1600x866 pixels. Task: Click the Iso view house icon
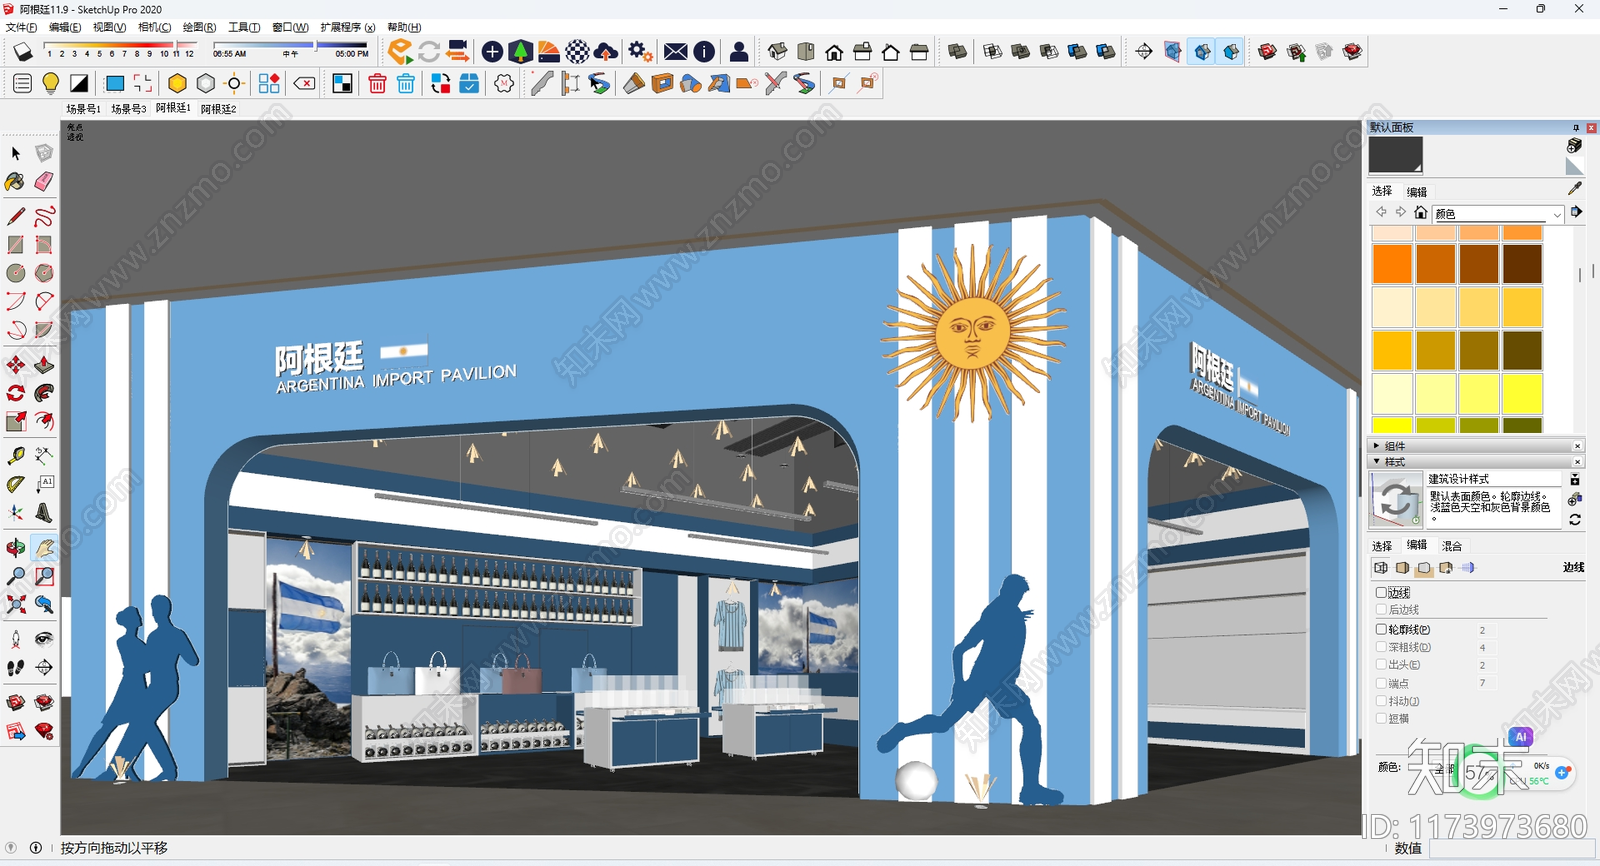click(x=777, y=51)
